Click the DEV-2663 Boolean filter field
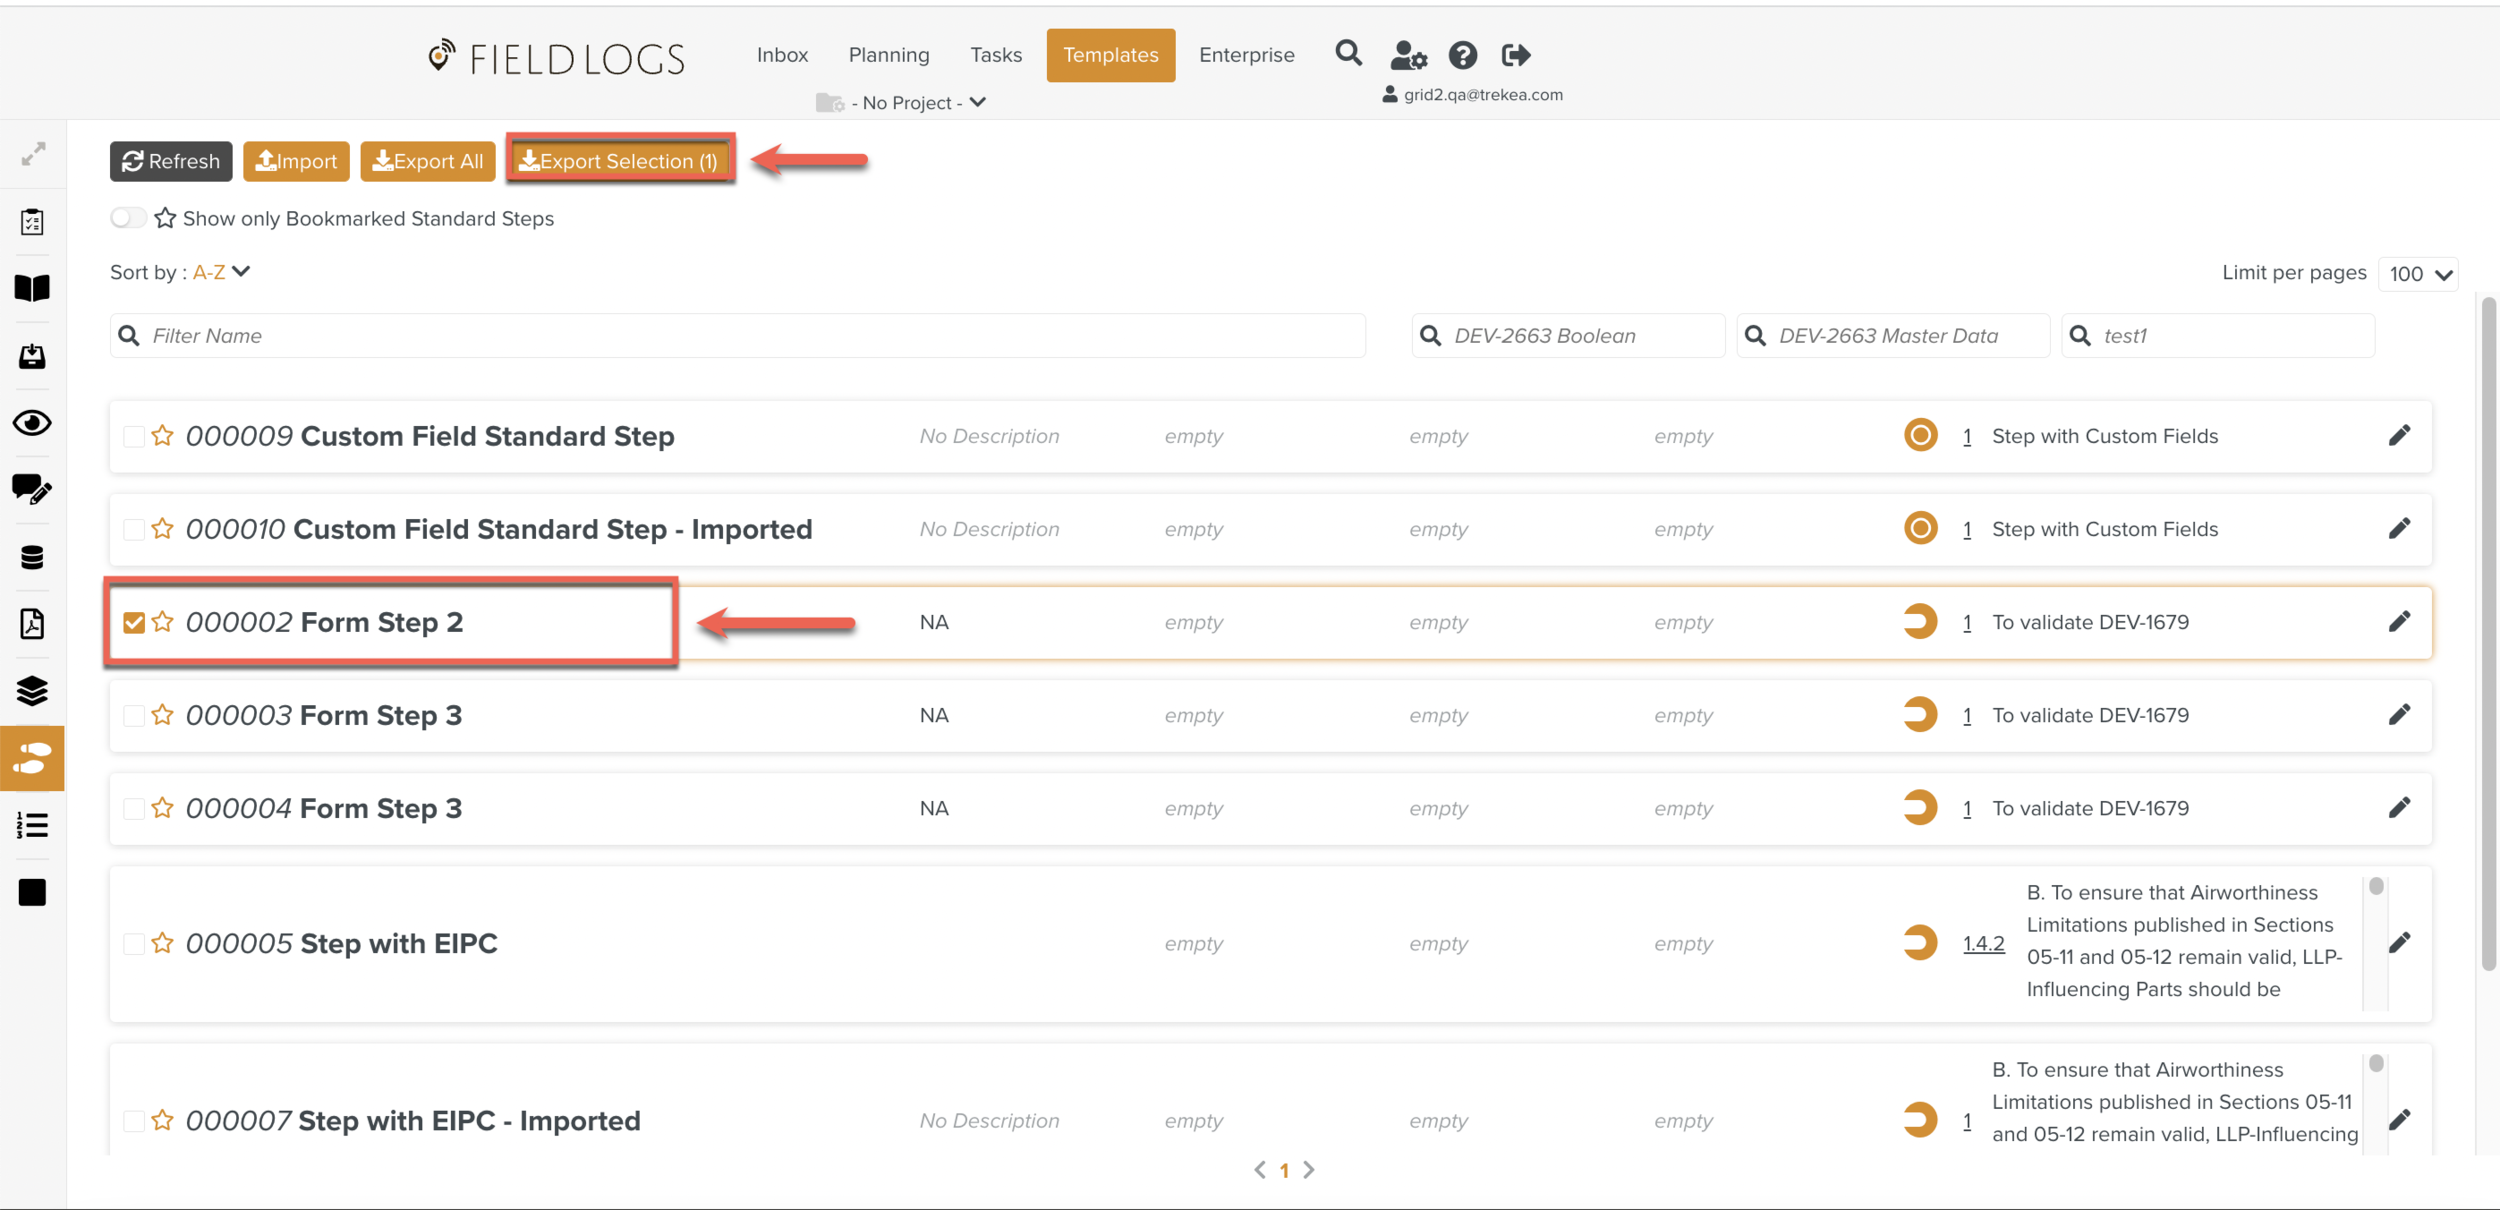Image resolution: width=2500 pixels, height=1210 pixels. tap(1567, 335)
